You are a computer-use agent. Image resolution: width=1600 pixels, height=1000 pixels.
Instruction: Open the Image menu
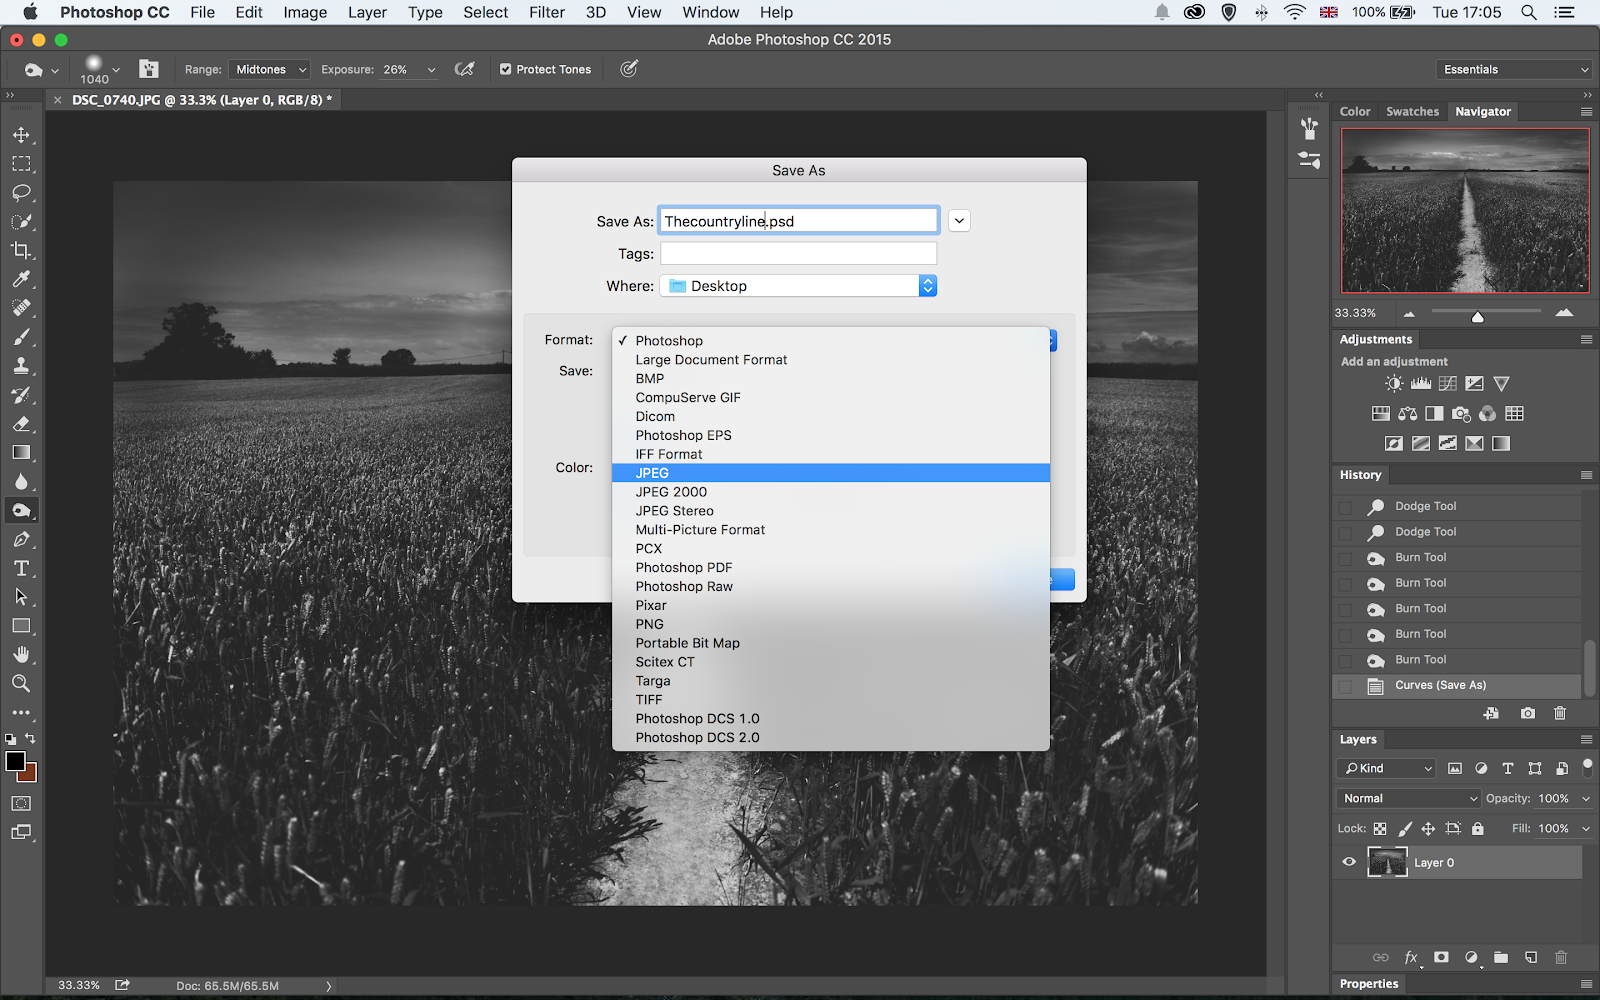[x=305, y=12]
